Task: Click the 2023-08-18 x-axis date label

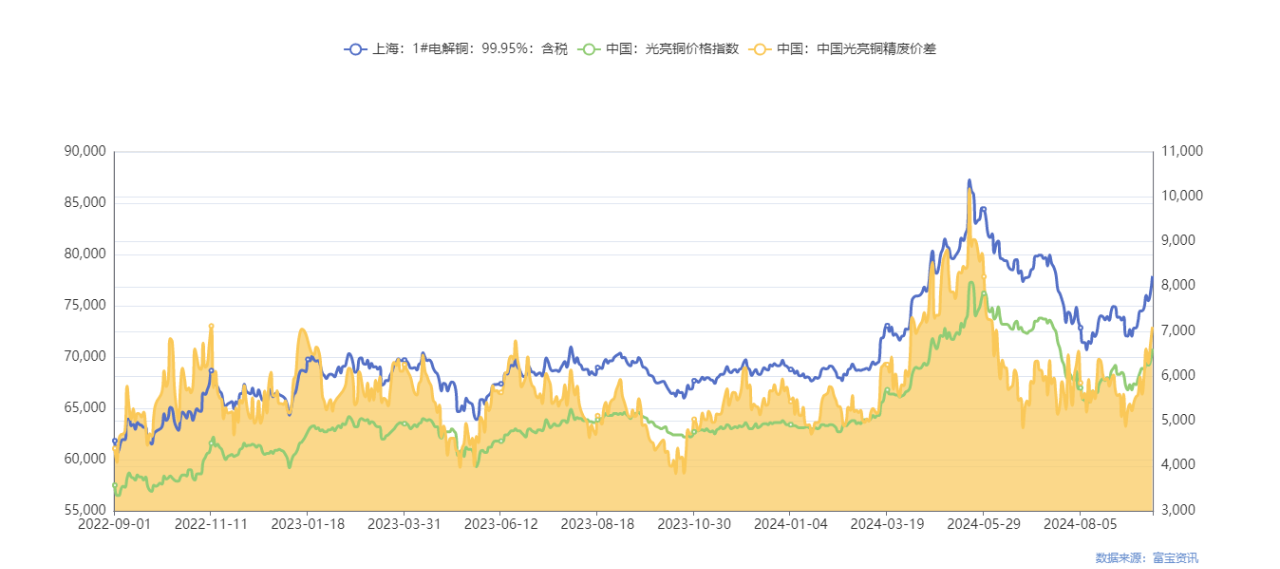Action: (x=595, y=523)
